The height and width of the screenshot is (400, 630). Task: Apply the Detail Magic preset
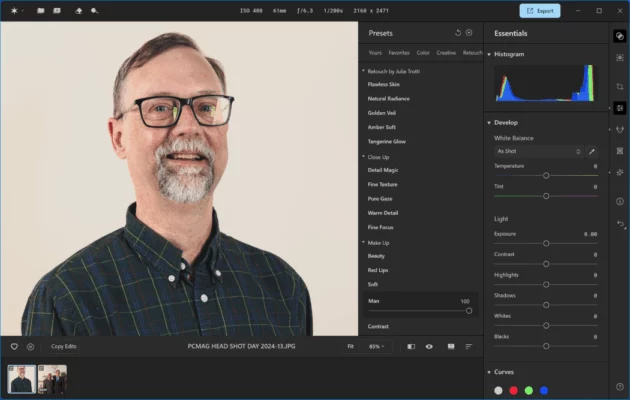383,170
